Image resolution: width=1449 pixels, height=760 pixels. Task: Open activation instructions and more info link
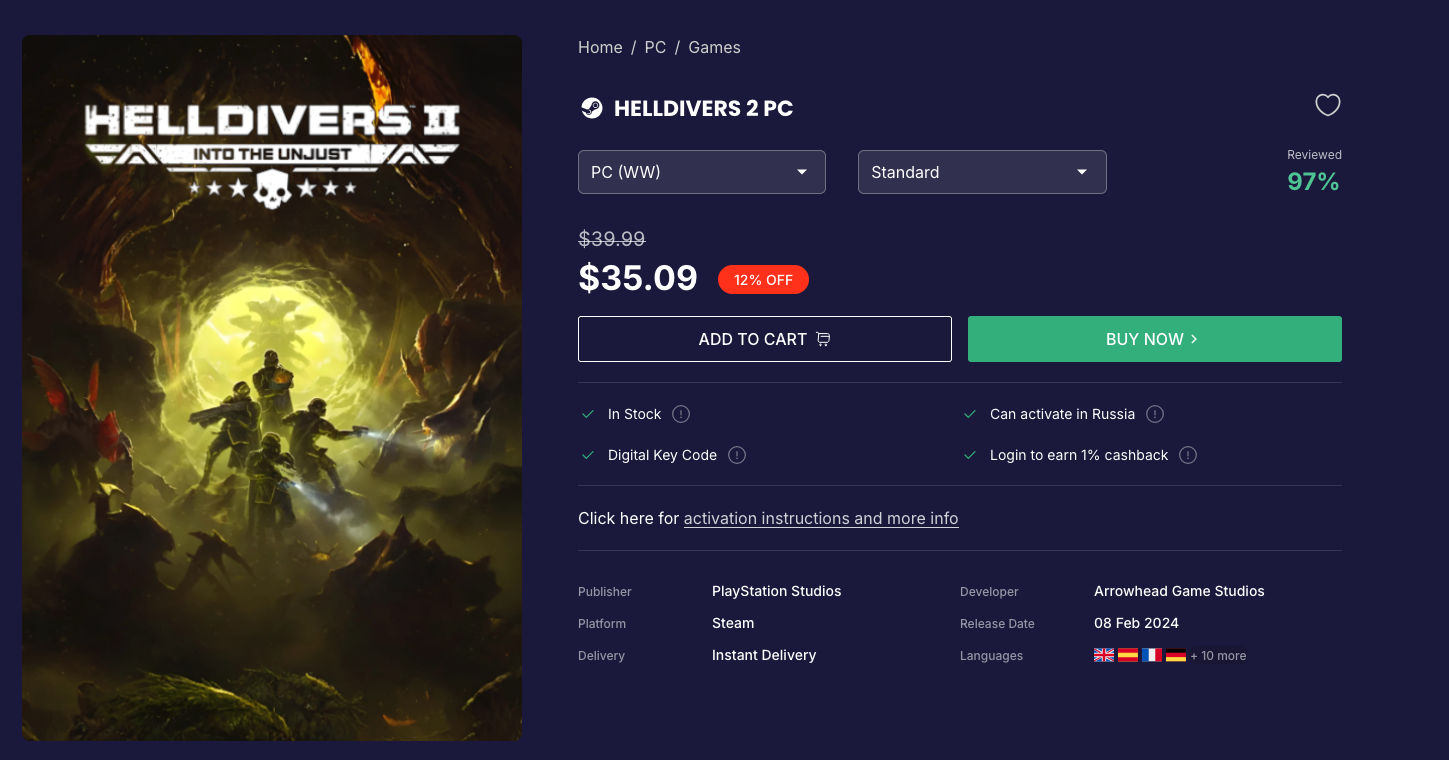(821, 518)
